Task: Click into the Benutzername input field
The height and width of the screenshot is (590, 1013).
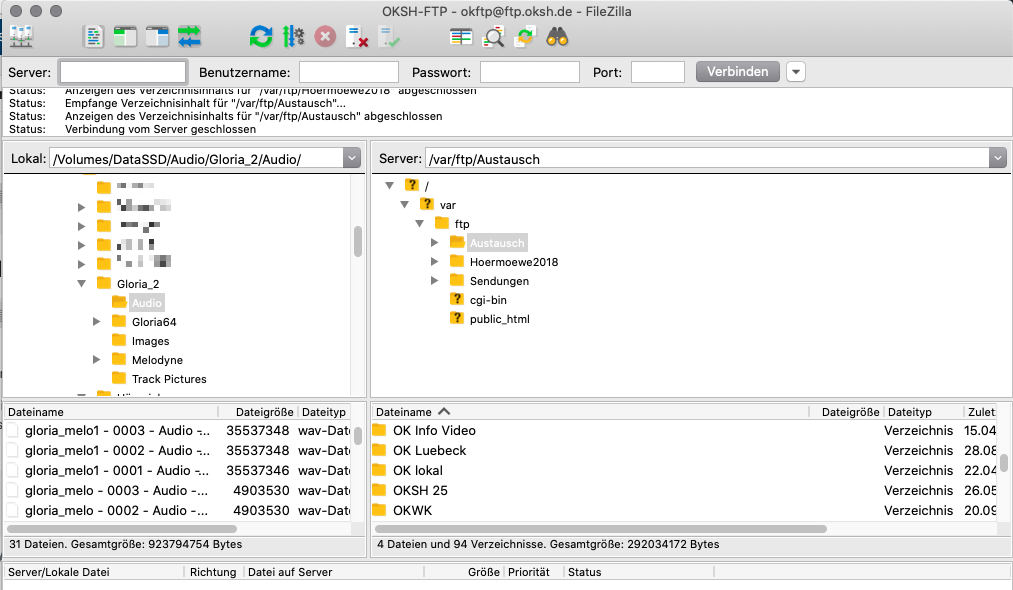Action: click(348, 72)
